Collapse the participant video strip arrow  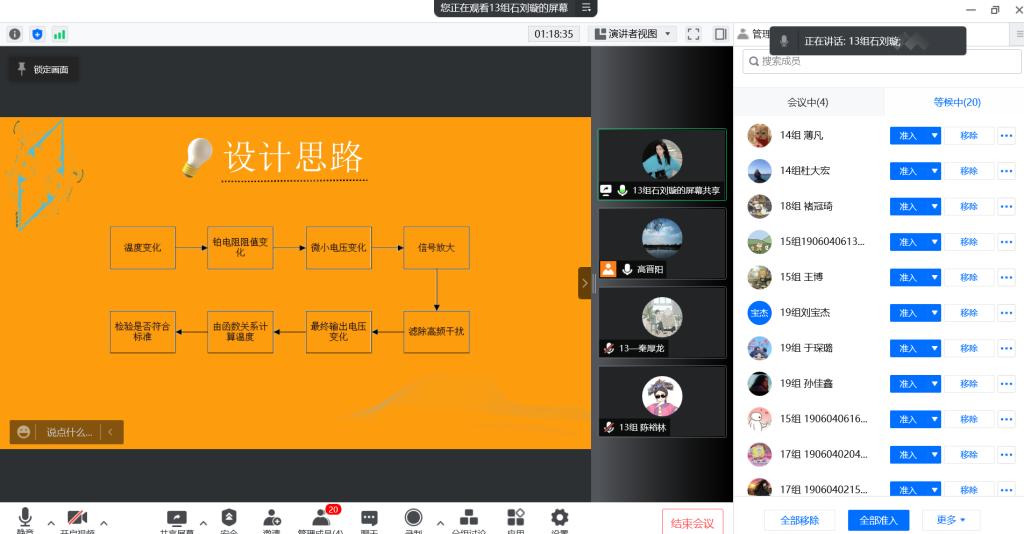(584, 283)
